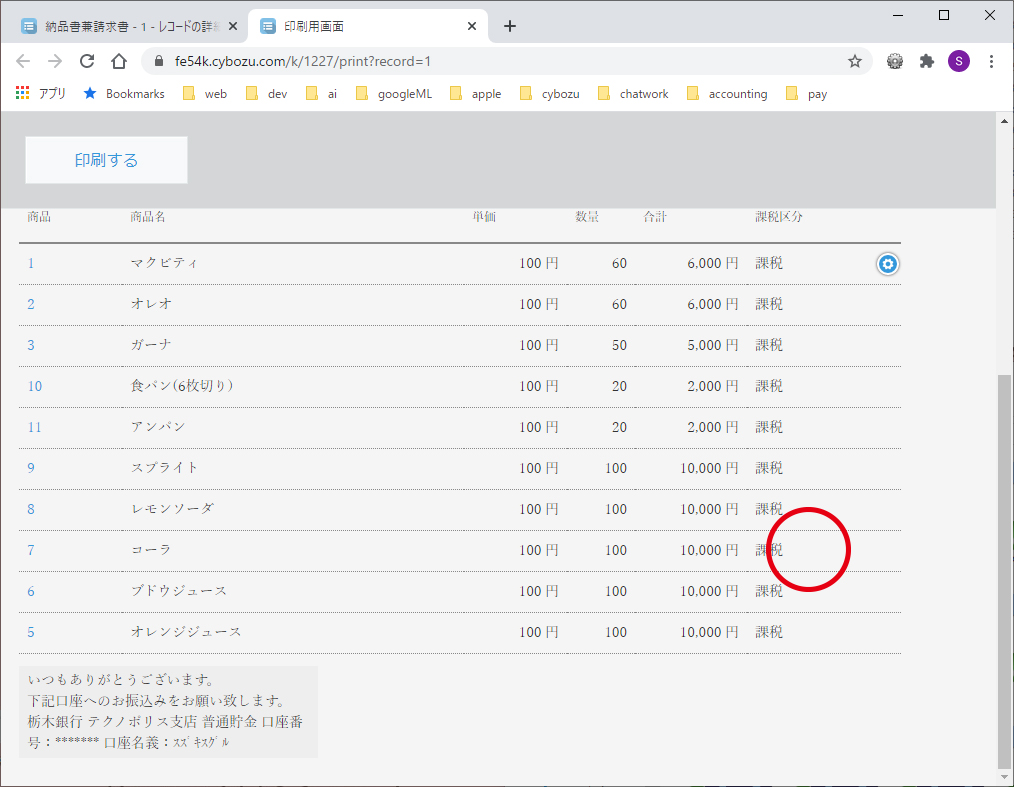Click the quantity 50 in the ガーナ row

coord(620,345)
